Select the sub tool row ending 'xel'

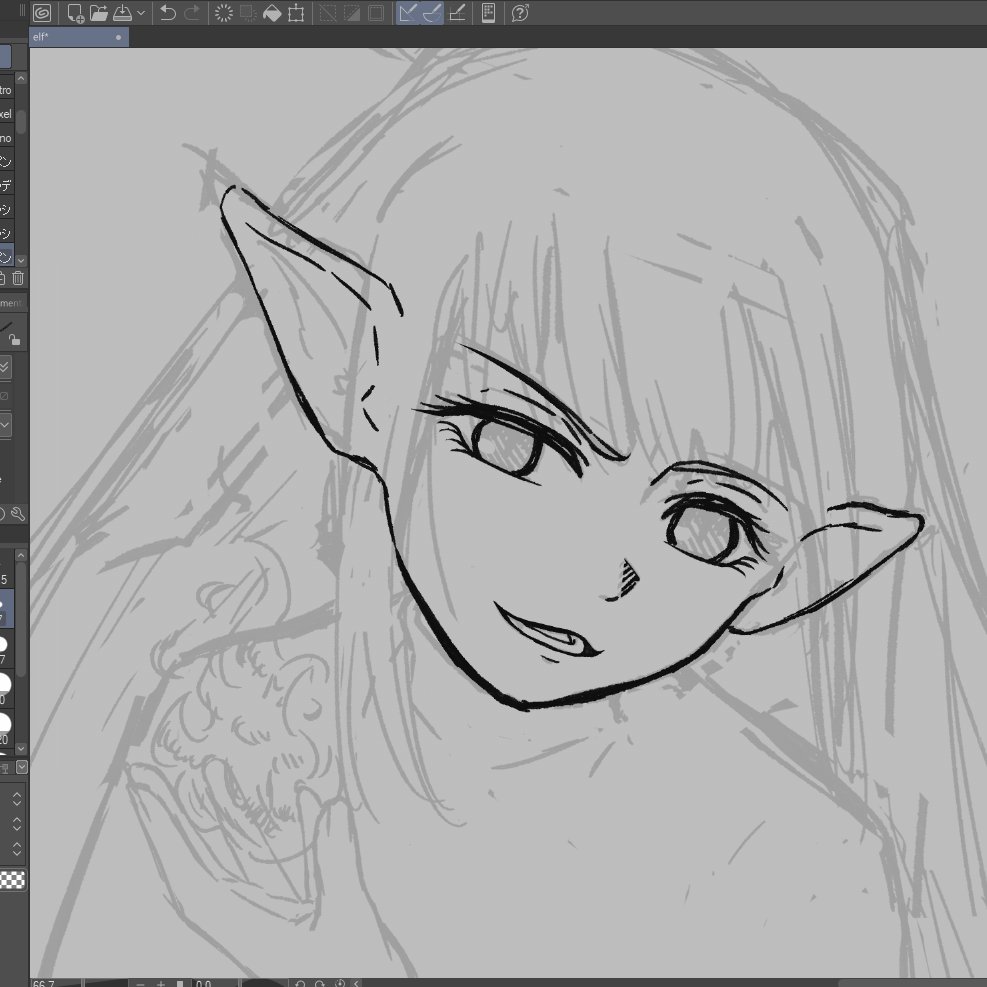pyautogui.click(x=6, y=114)
